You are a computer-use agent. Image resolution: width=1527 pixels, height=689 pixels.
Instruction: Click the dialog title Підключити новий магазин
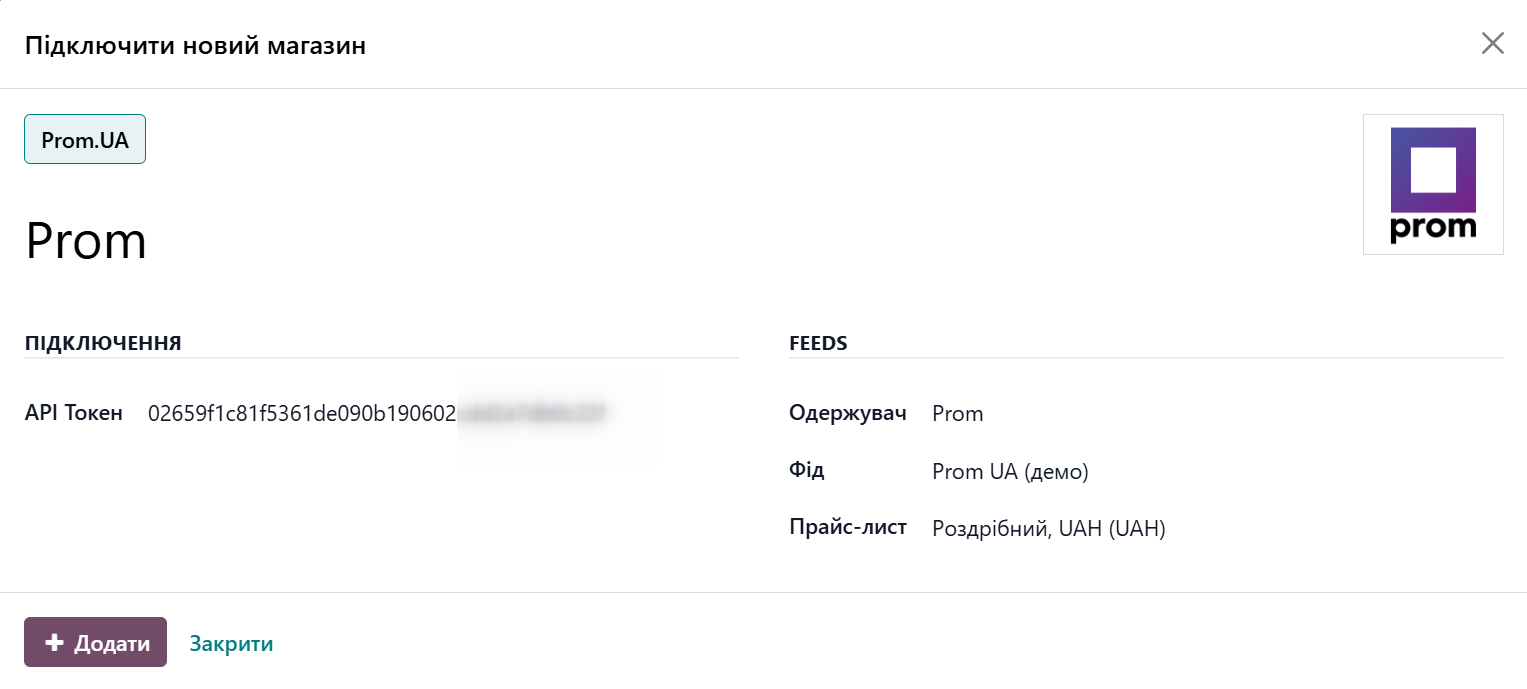195,44
